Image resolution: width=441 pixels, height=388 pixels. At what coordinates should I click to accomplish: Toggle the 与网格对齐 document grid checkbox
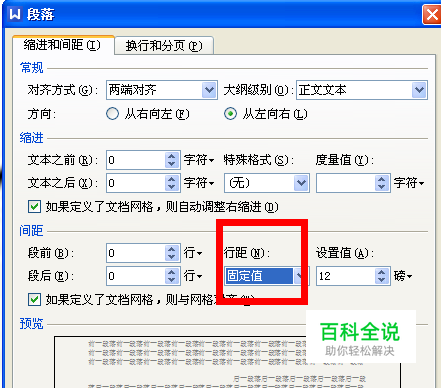[34, 299]
